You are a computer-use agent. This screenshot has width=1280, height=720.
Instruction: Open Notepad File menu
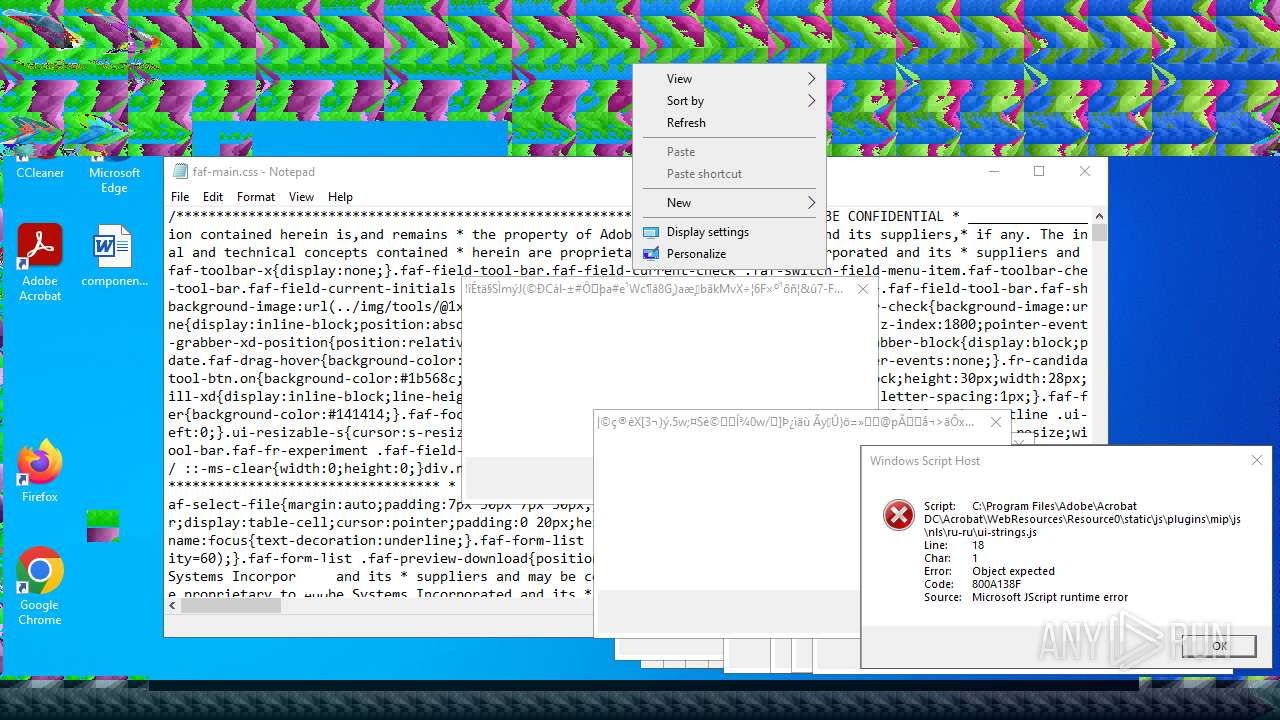point(180,197)
